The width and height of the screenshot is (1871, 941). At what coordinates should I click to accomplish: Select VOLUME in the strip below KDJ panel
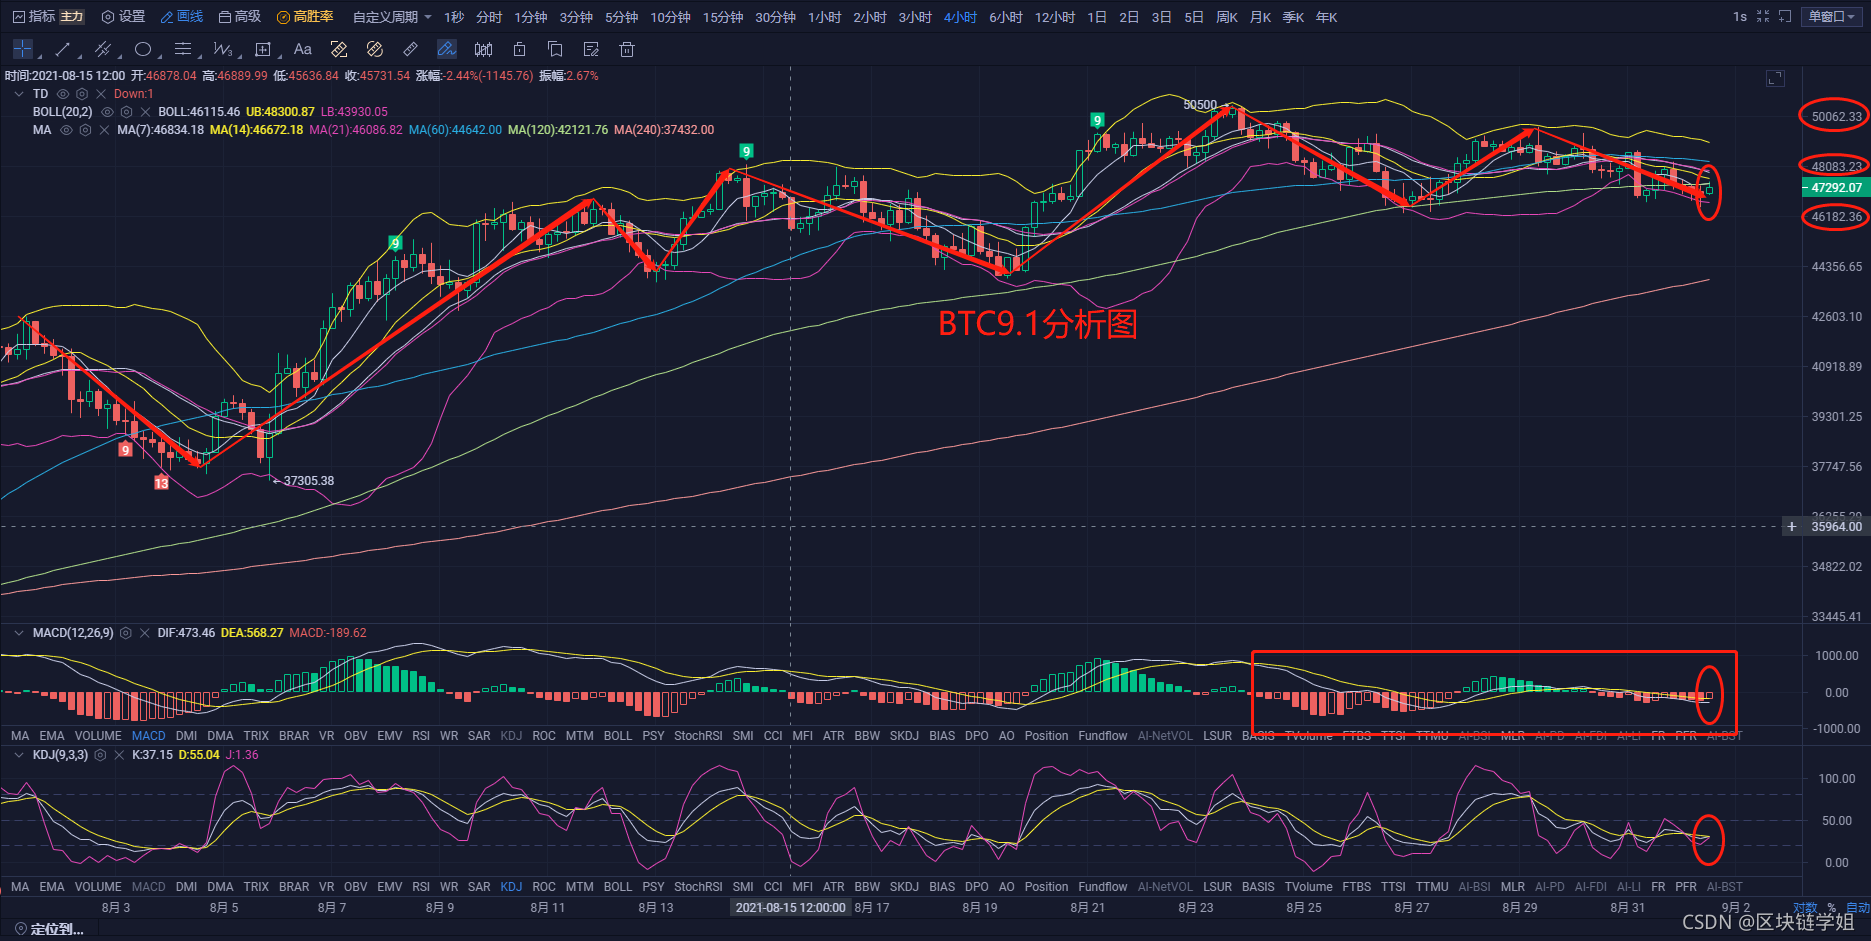click(98, 887)
